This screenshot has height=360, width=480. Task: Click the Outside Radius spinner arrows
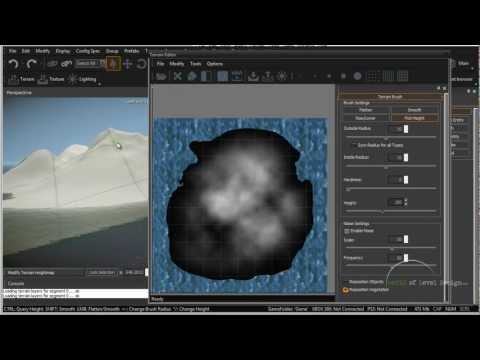point(406,129)
